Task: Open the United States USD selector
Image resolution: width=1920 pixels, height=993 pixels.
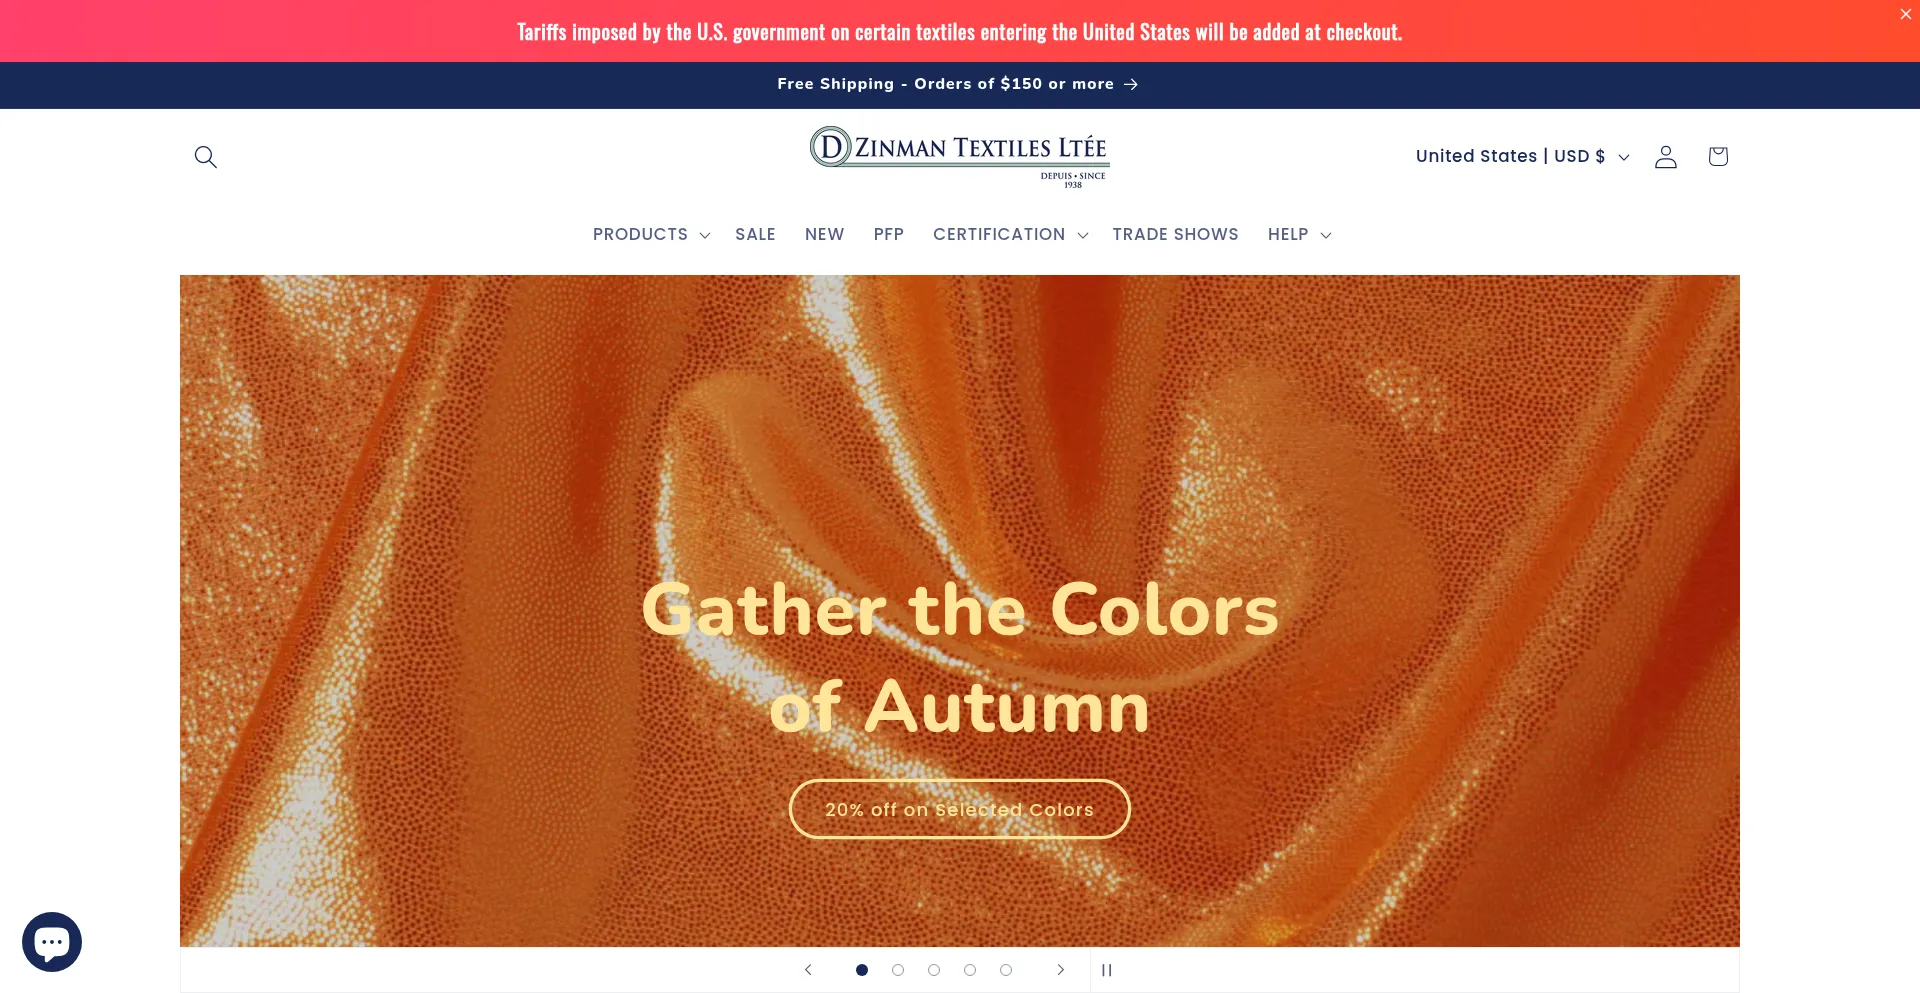Action: tap(1522, 156)
